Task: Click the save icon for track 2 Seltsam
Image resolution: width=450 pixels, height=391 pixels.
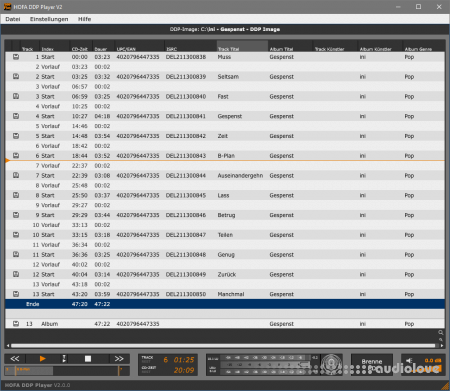Action: pyautogui.click(x=16, y=76)
